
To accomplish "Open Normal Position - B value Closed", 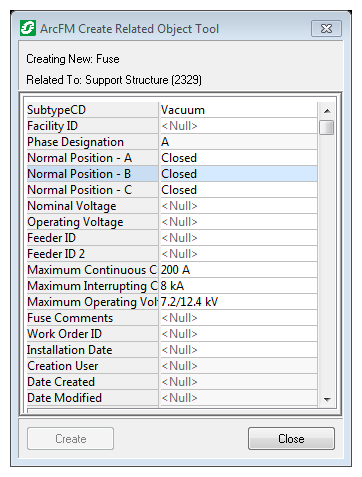I will [239, 174].
